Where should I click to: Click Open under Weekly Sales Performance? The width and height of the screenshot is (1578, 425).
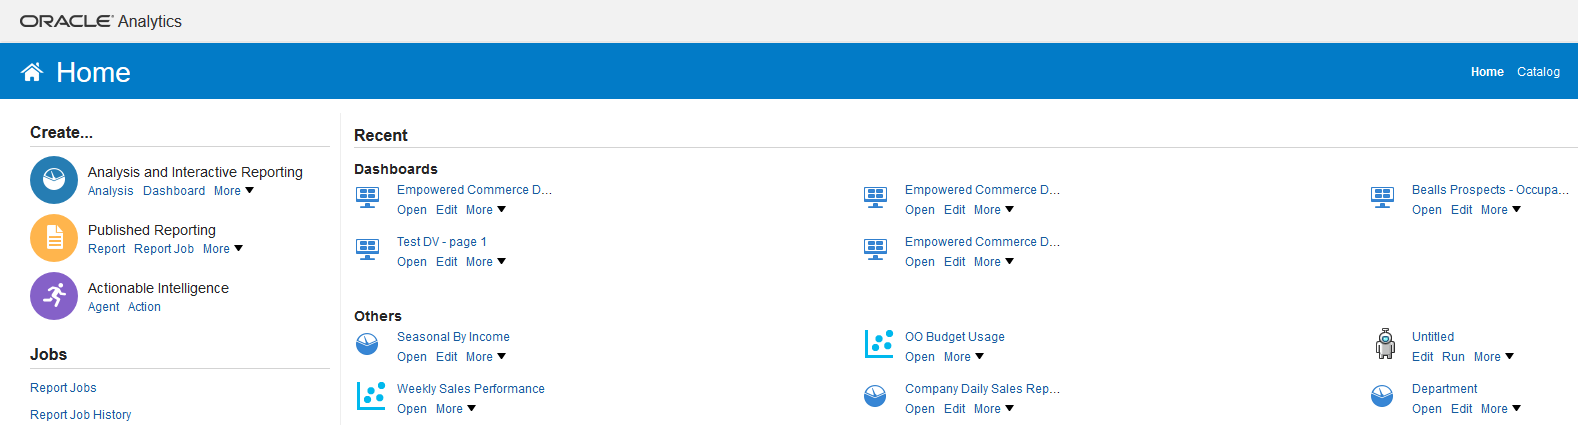tap(412, 409)
